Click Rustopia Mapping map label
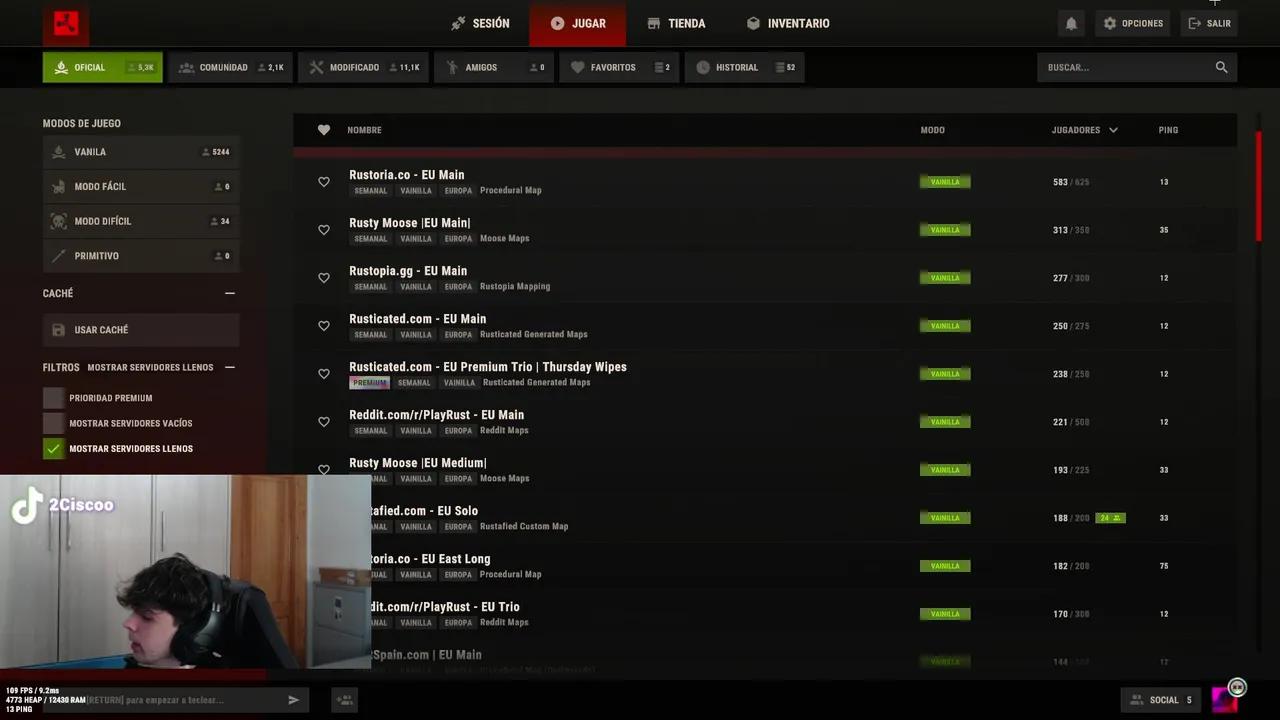Image resolution: width=1280 pixels, height=720 pixels. click(515, 286)
